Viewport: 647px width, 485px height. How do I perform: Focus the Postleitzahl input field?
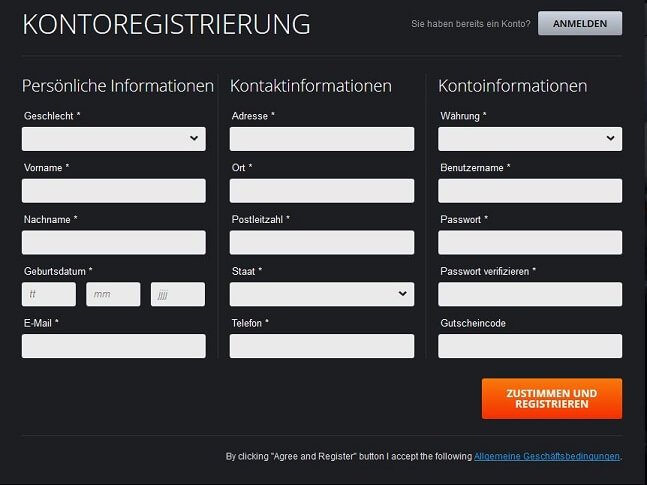tap(322, 242)
